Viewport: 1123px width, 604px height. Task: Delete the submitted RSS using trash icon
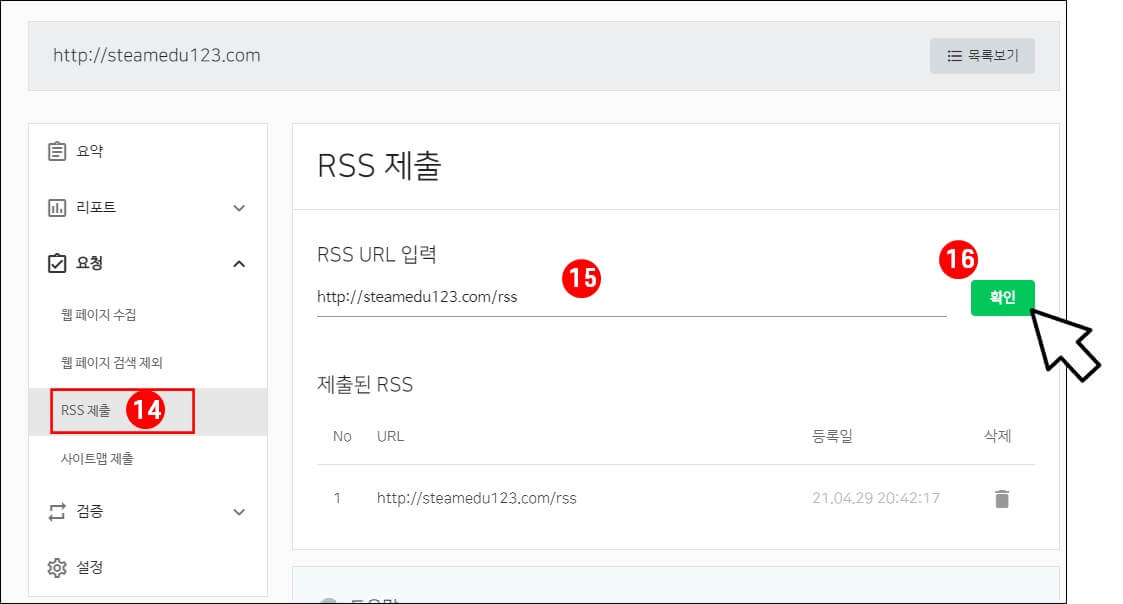[x=1003, y=497]
